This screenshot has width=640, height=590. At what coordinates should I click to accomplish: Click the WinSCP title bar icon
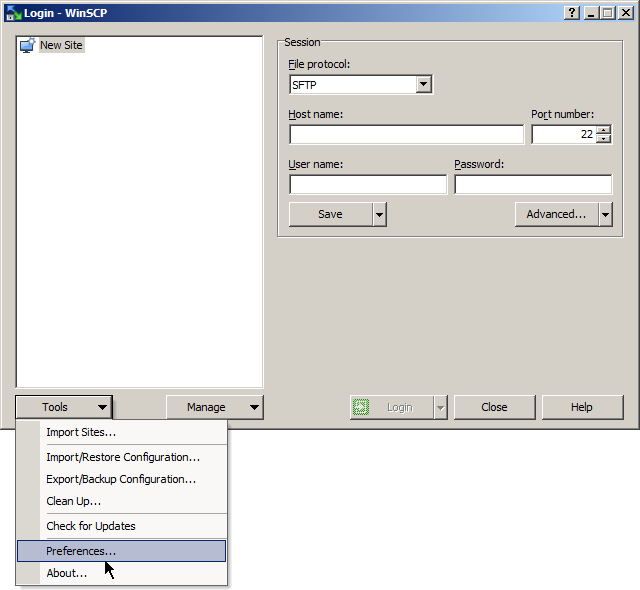[x=12, y=12]
